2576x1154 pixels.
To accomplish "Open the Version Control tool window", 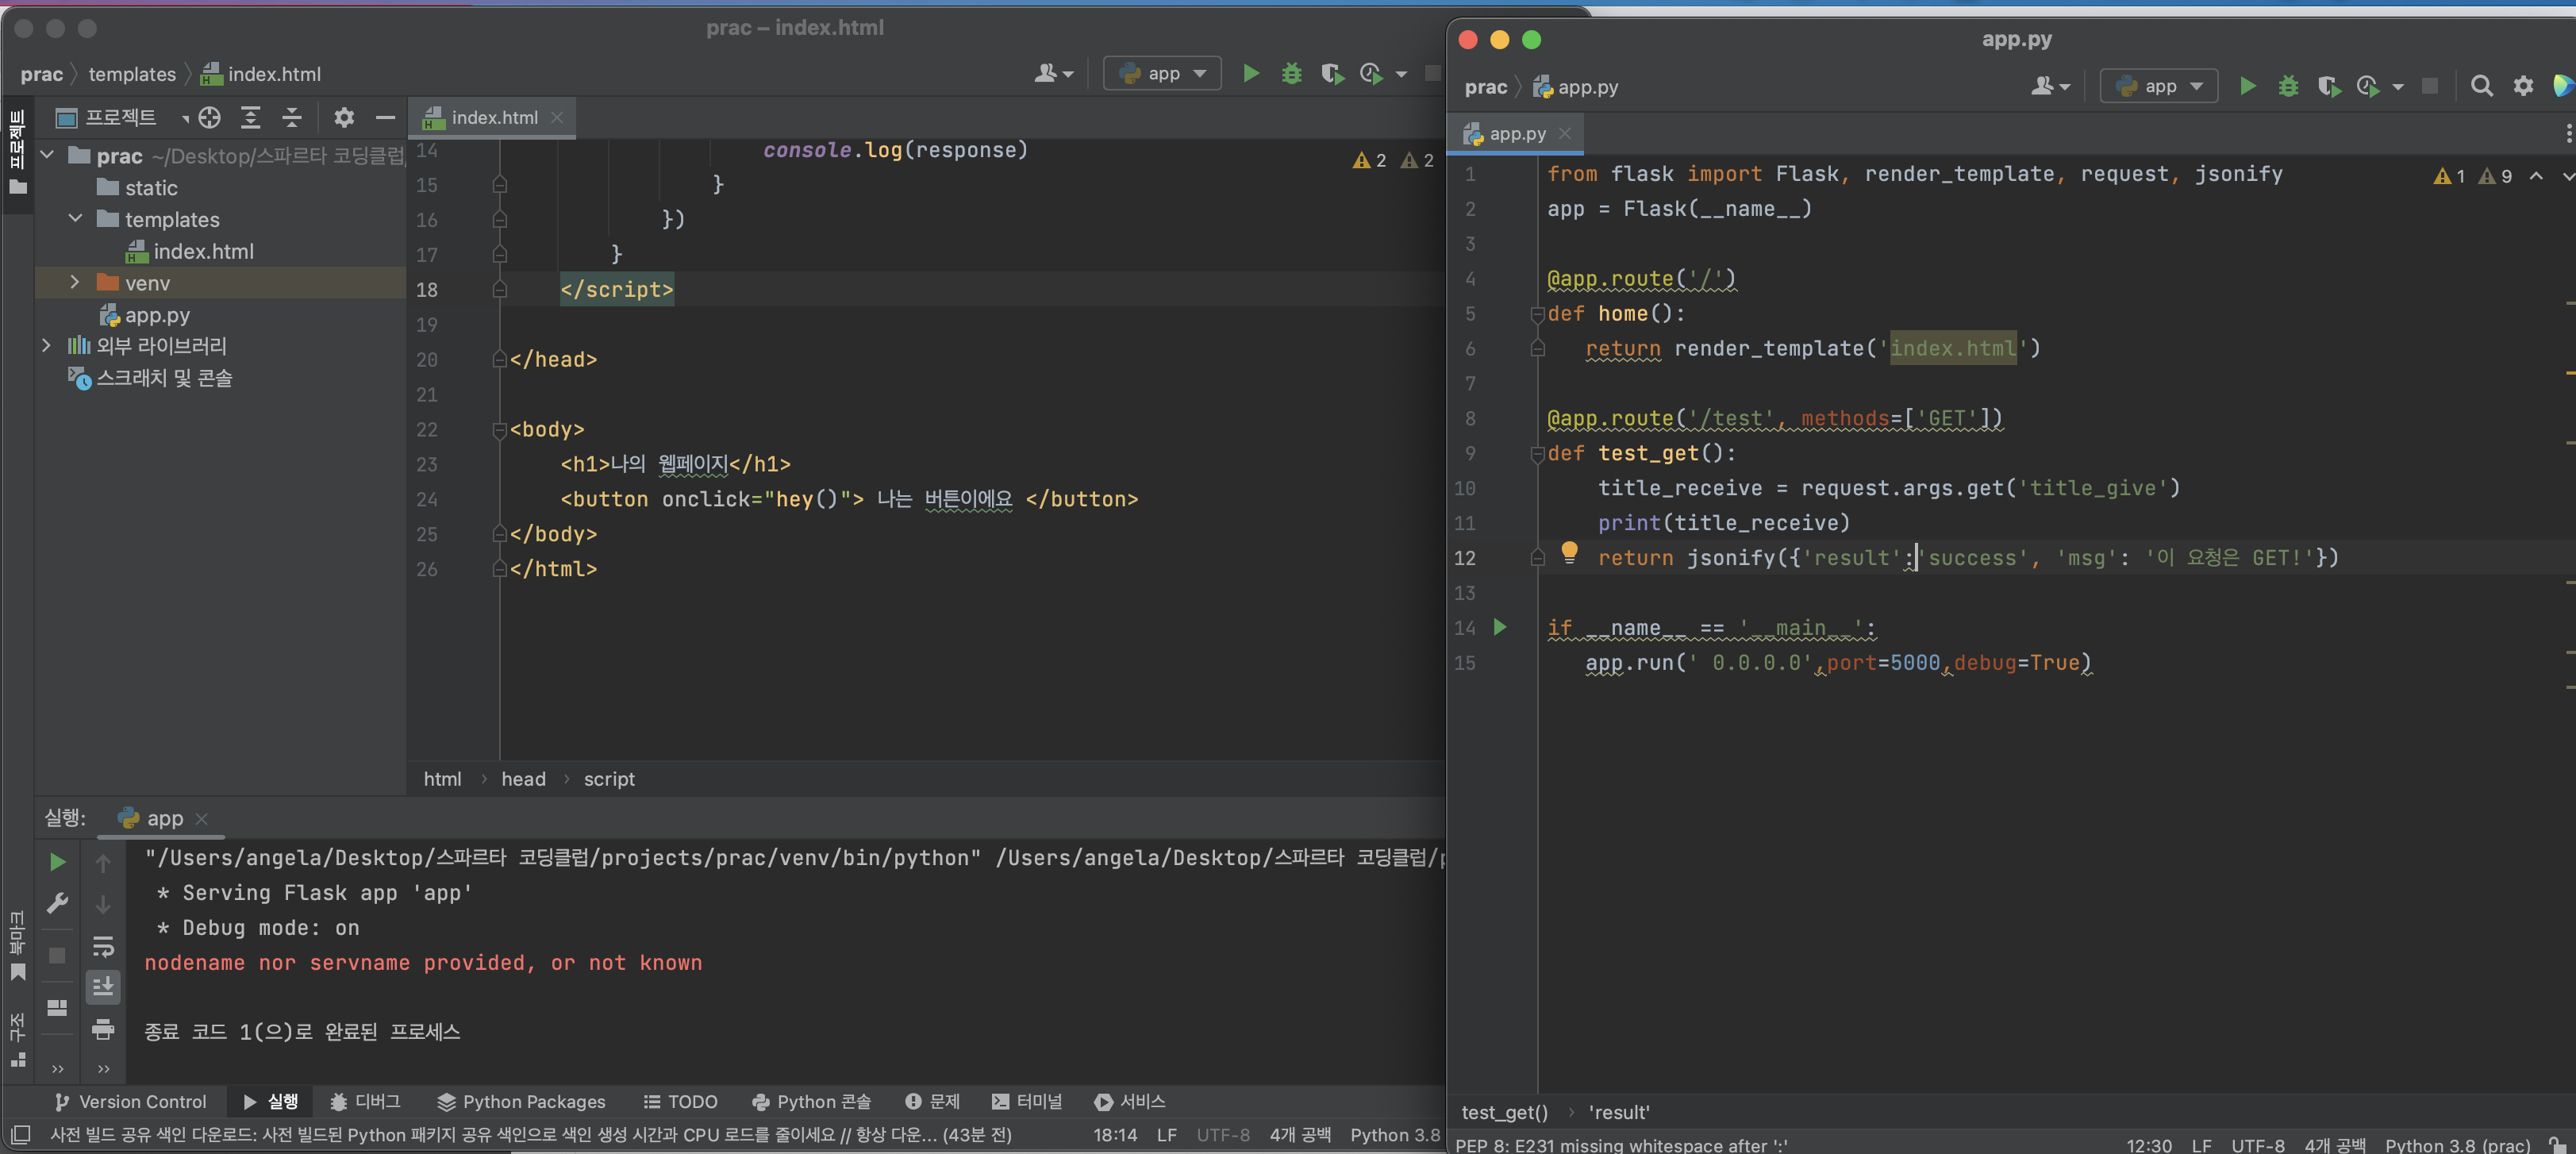I will [x=132, y=1101].
